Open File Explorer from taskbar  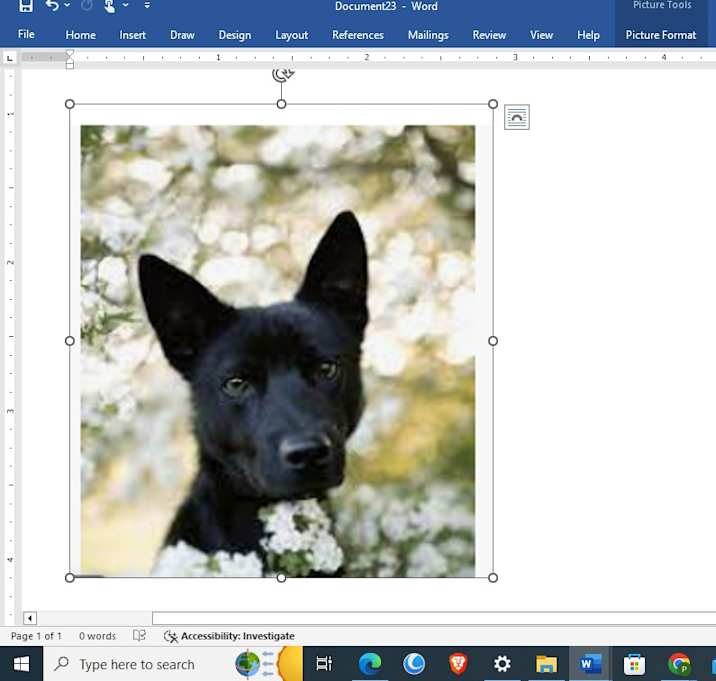(546, 664)
